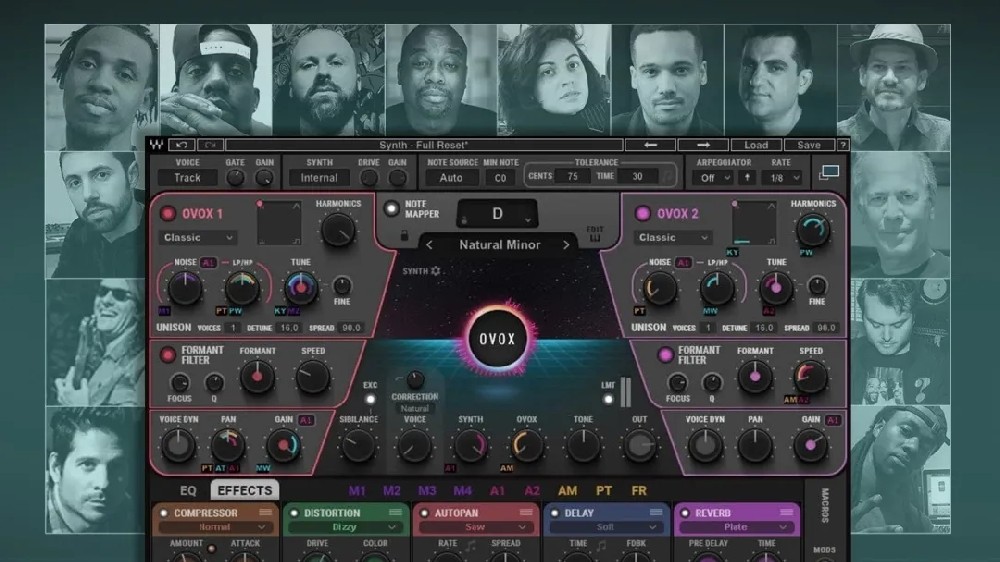Click the Correction Natural mode button
The width and height of the screenshot is (1000, 562).
click(x=415, y=408)
